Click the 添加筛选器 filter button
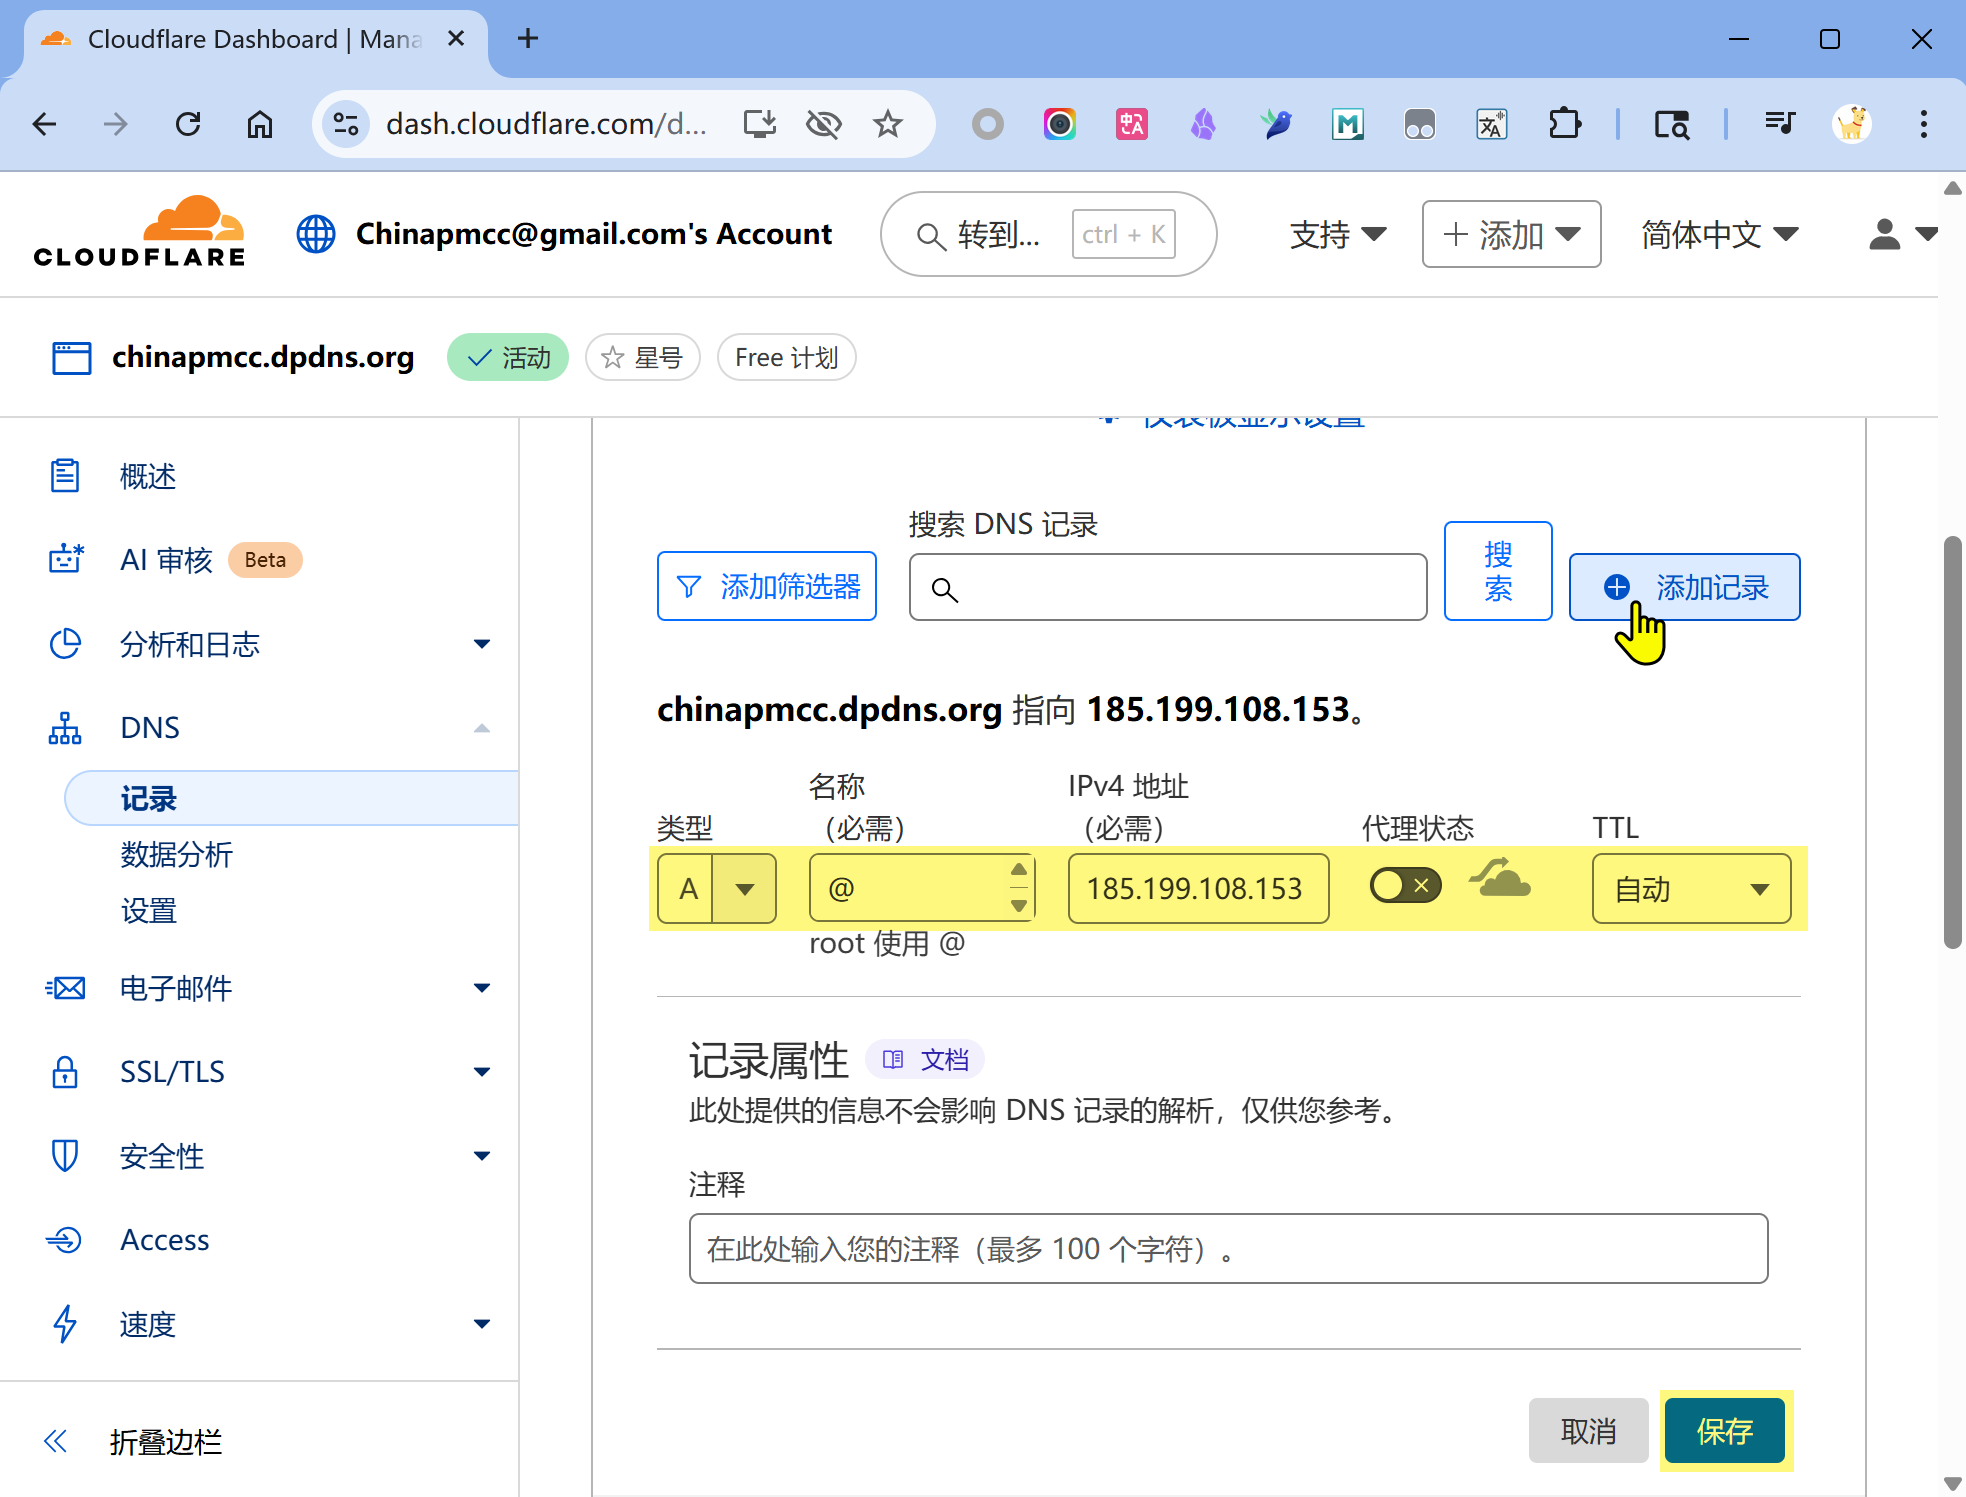Image resolution: width=1966 pixels, height=1497 pixels. click(x=767, y=586)
